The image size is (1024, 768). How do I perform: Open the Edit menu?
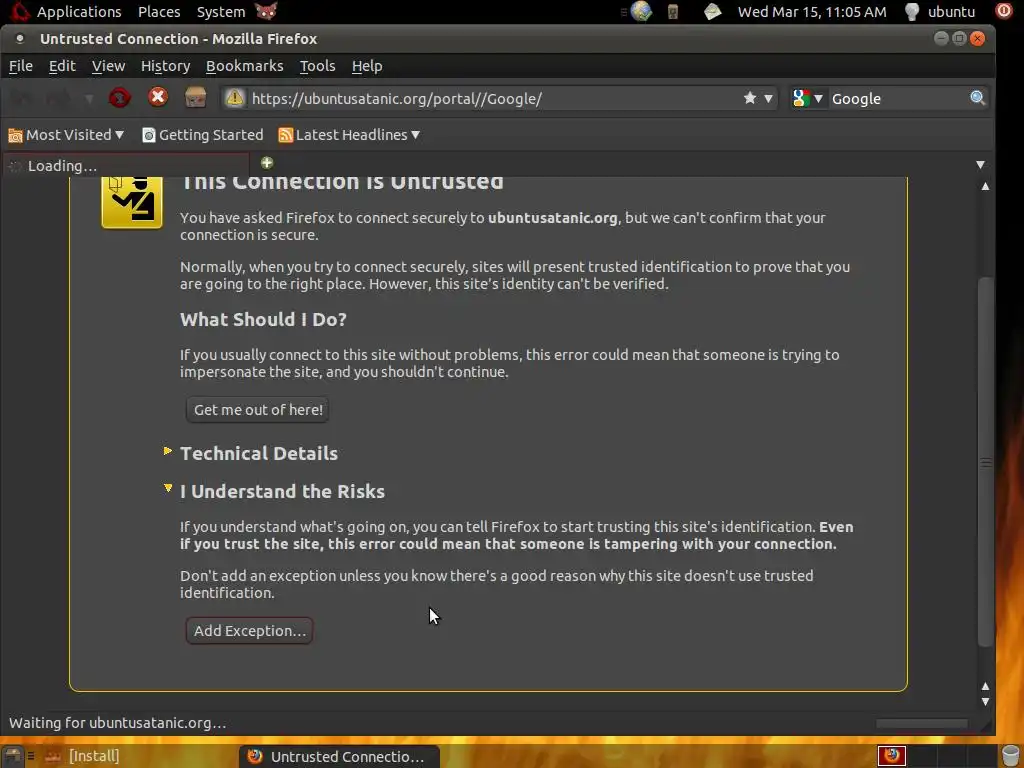point(62,66)
